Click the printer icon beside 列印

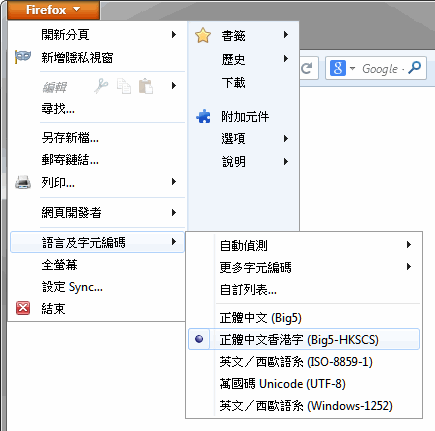pyautogui.click(x=23, y=182)
